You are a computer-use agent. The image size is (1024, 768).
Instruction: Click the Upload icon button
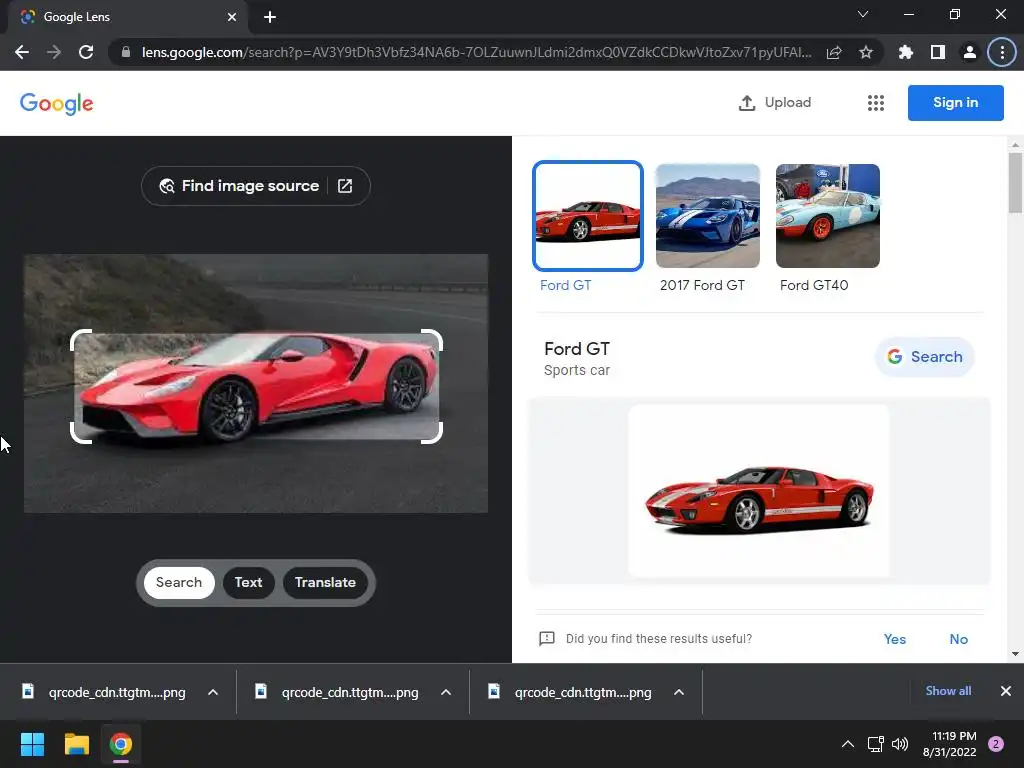pyautogui.click(x=775, y=103)
